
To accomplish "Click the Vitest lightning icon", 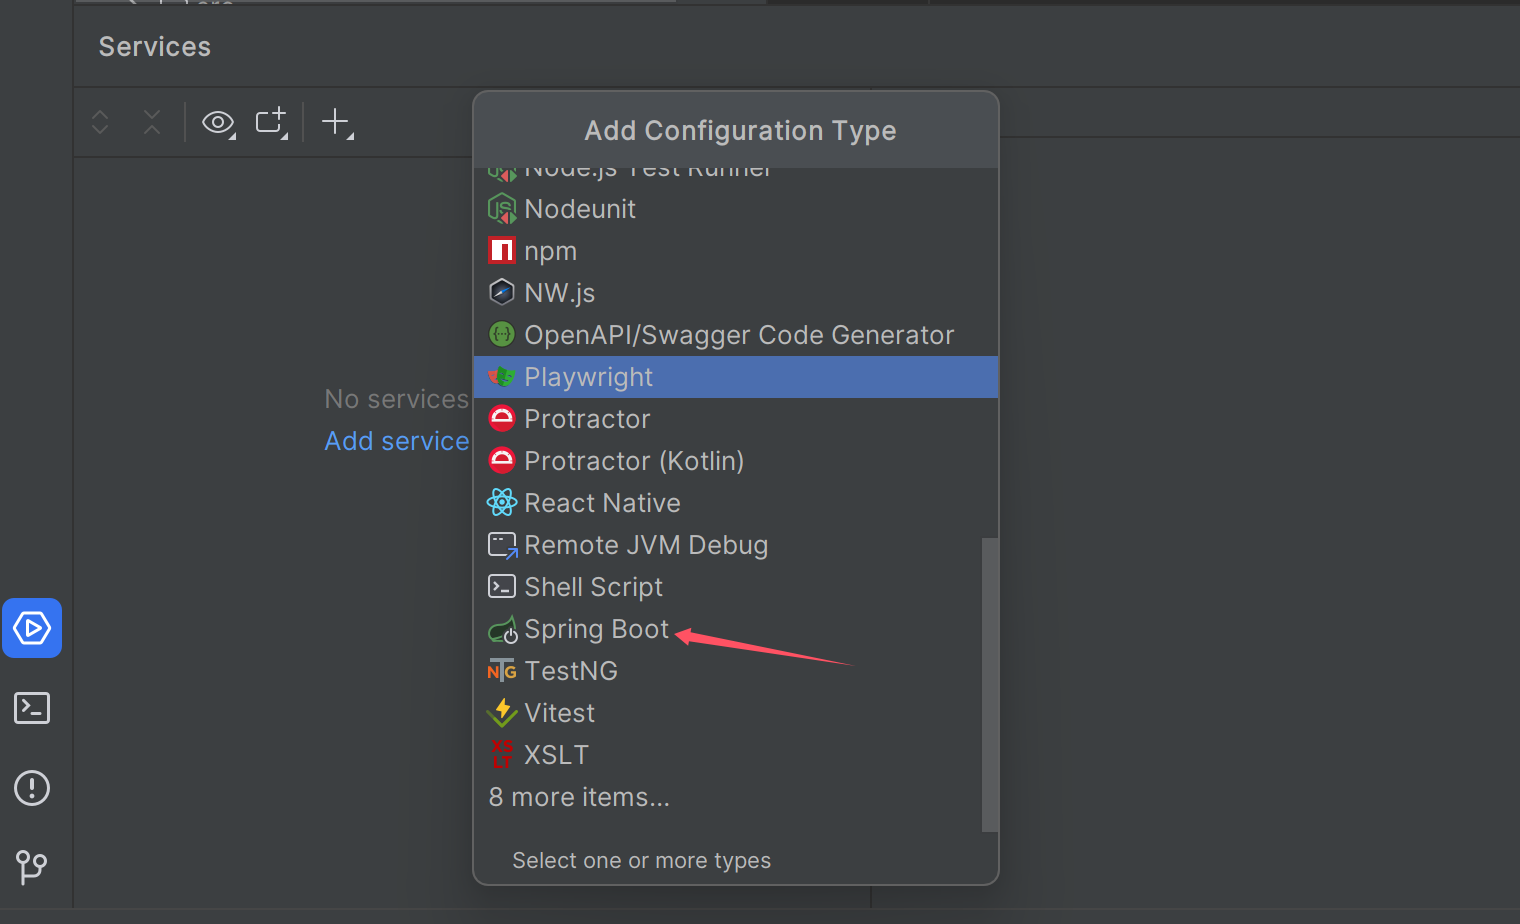I will tap(502, 712).
